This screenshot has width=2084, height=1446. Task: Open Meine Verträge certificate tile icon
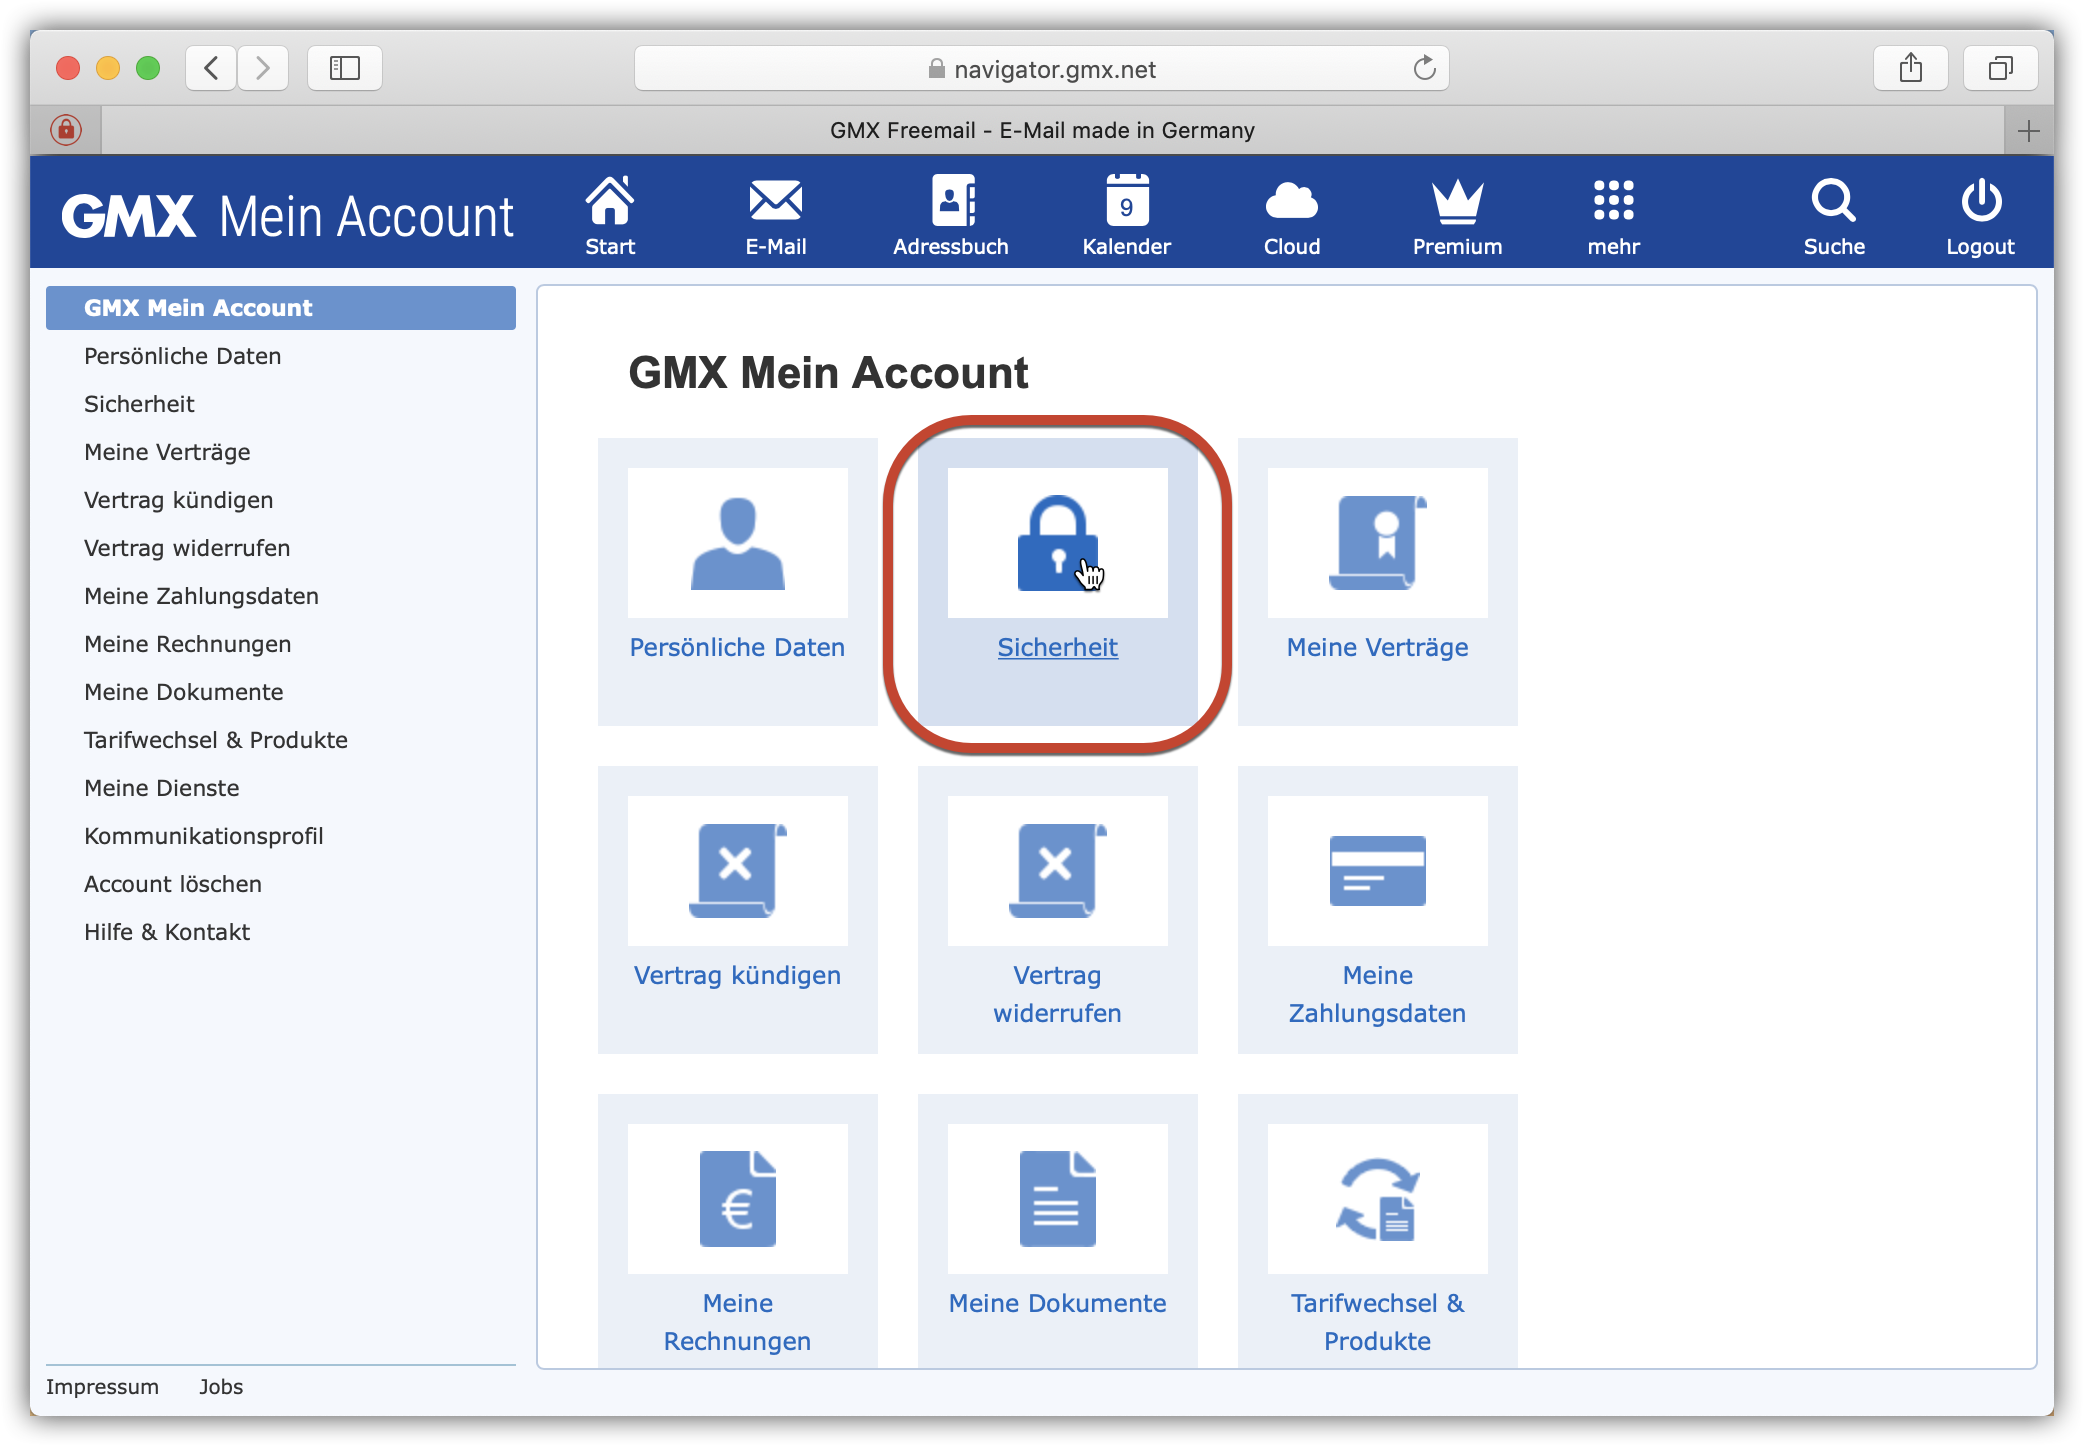click(1378, 543)
